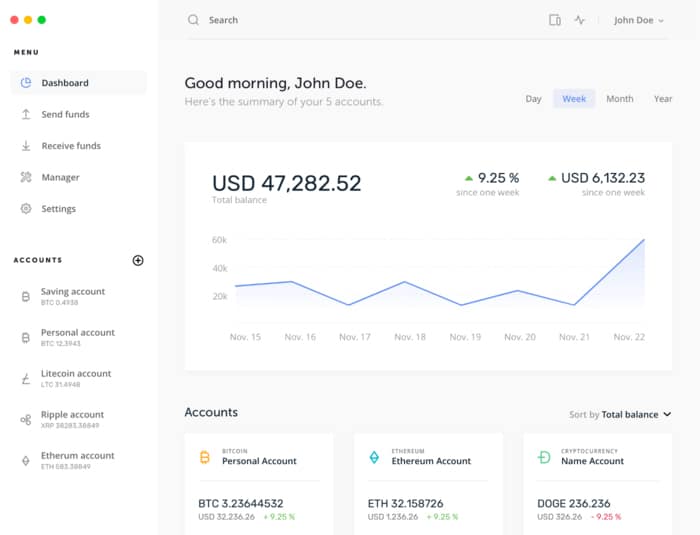Click the add account plus icon
The width and height of the screenshot is (700, 535).
coord(138,260)
